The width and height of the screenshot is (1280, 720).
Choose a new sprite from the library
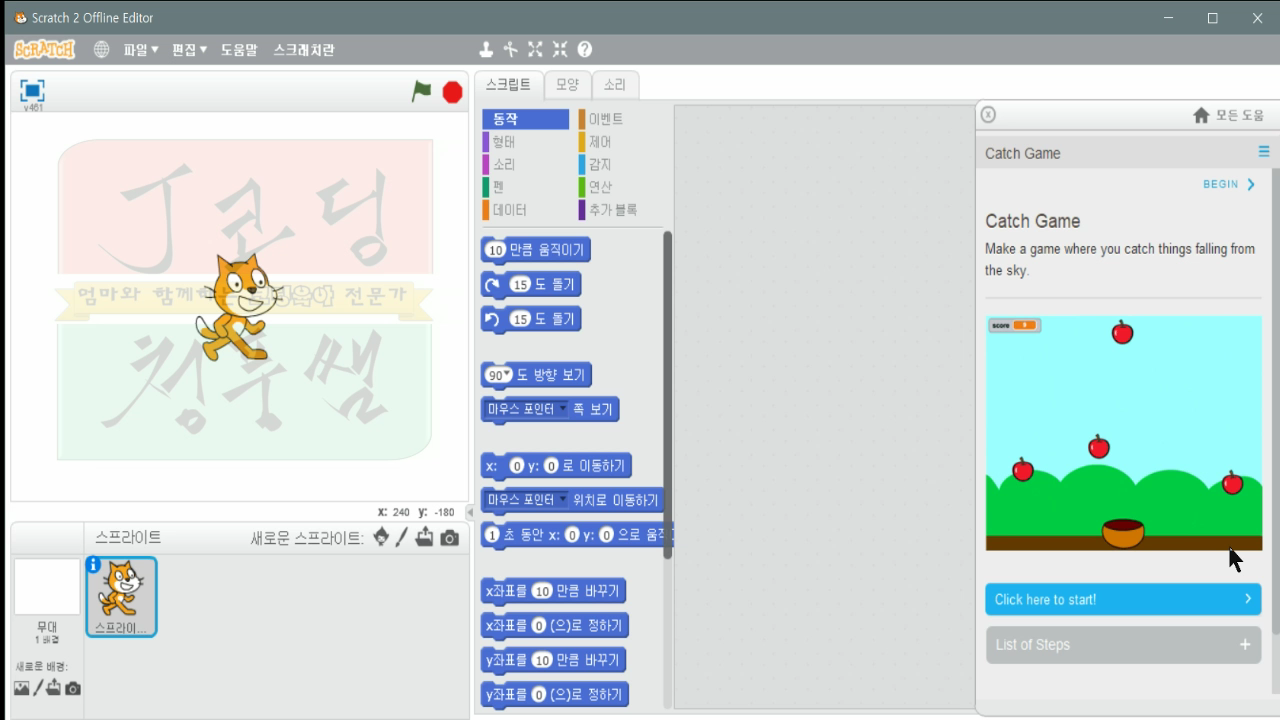pyautogui.click(x=381, y=537)
